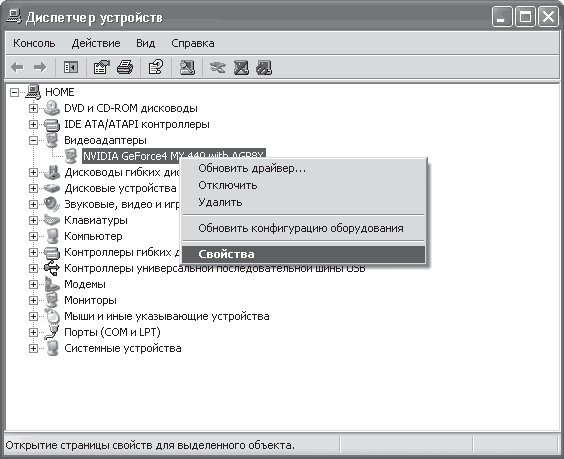The image size is (564, 459).
Task: Collapse the HOME root node
Action: tap(14, 92)
